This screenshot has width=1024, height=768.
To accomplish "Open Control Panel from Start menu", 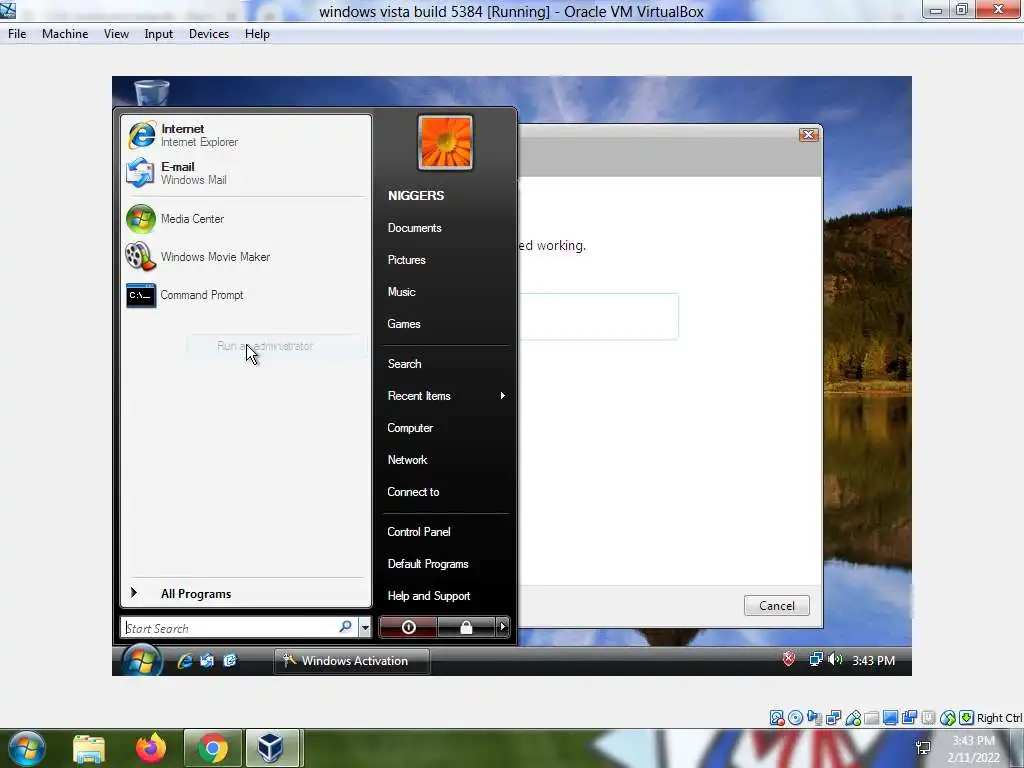I will point(419,532).
